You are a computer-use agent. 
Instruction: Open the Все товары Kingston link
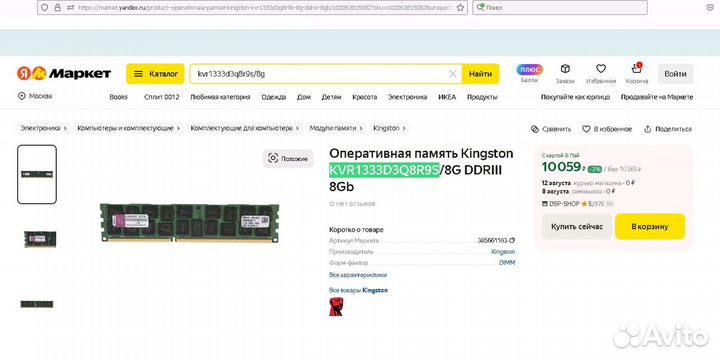click(358, 290)
